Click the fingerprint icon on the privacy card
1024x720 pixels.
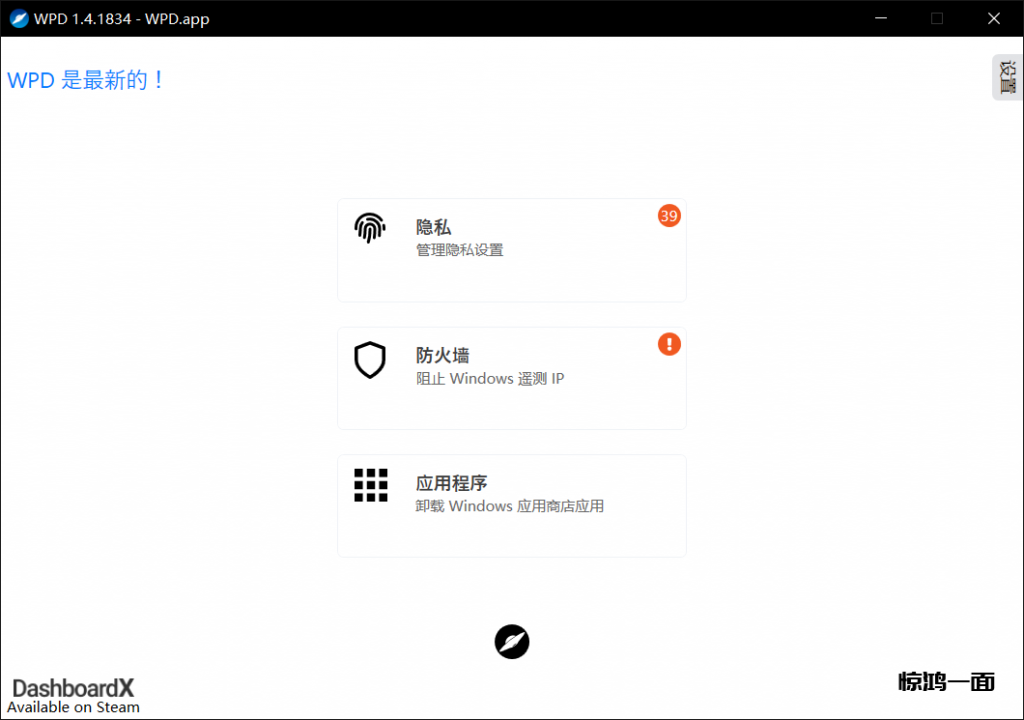tap(370, 228)
